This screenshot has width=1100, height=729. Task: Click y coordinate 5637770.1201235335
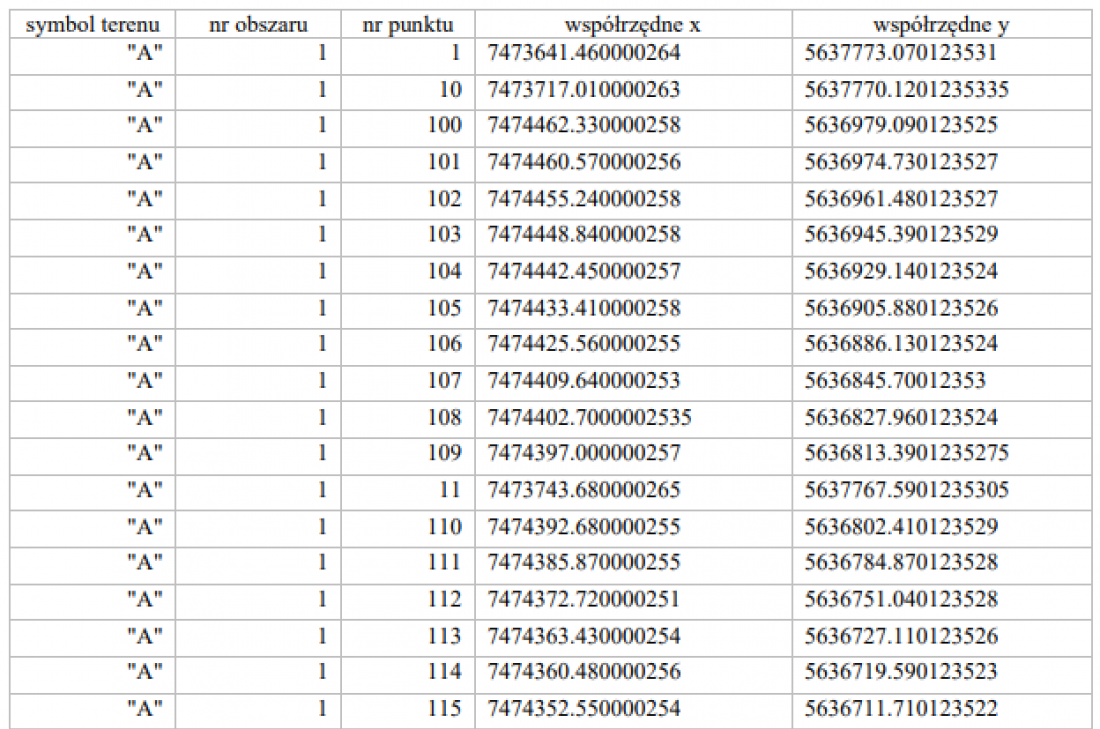(906, 90)
